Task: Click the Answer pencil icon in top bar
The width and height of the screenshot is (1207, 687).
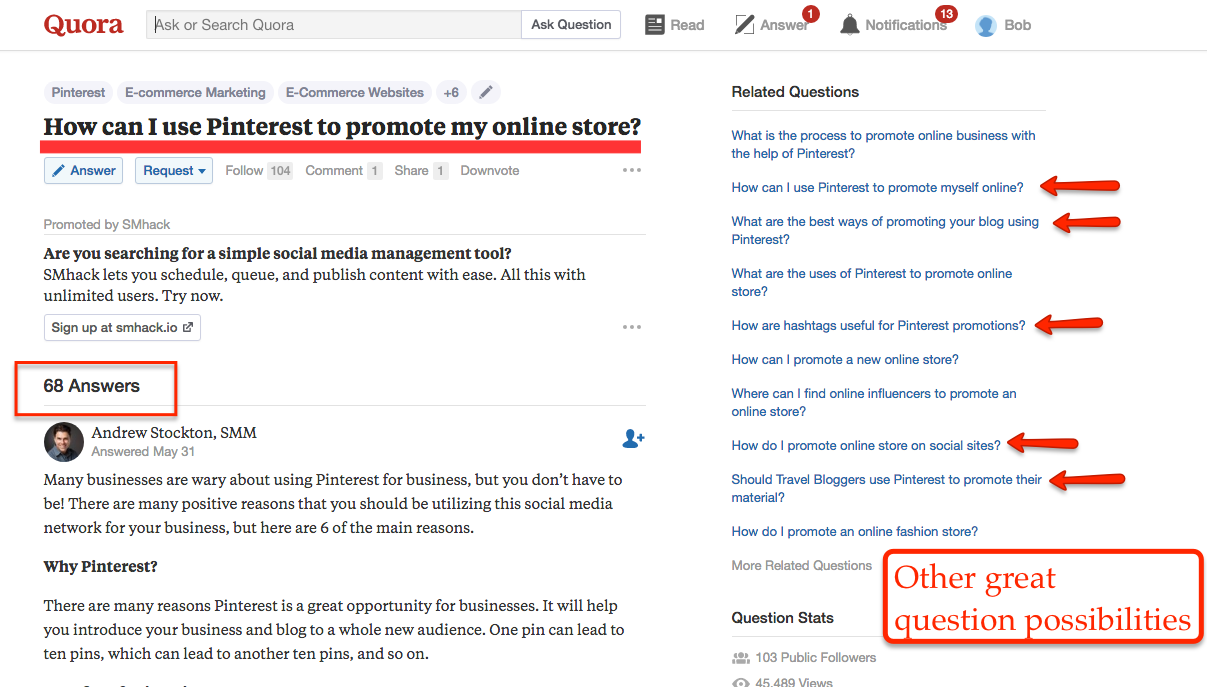Action: (742, 24)
